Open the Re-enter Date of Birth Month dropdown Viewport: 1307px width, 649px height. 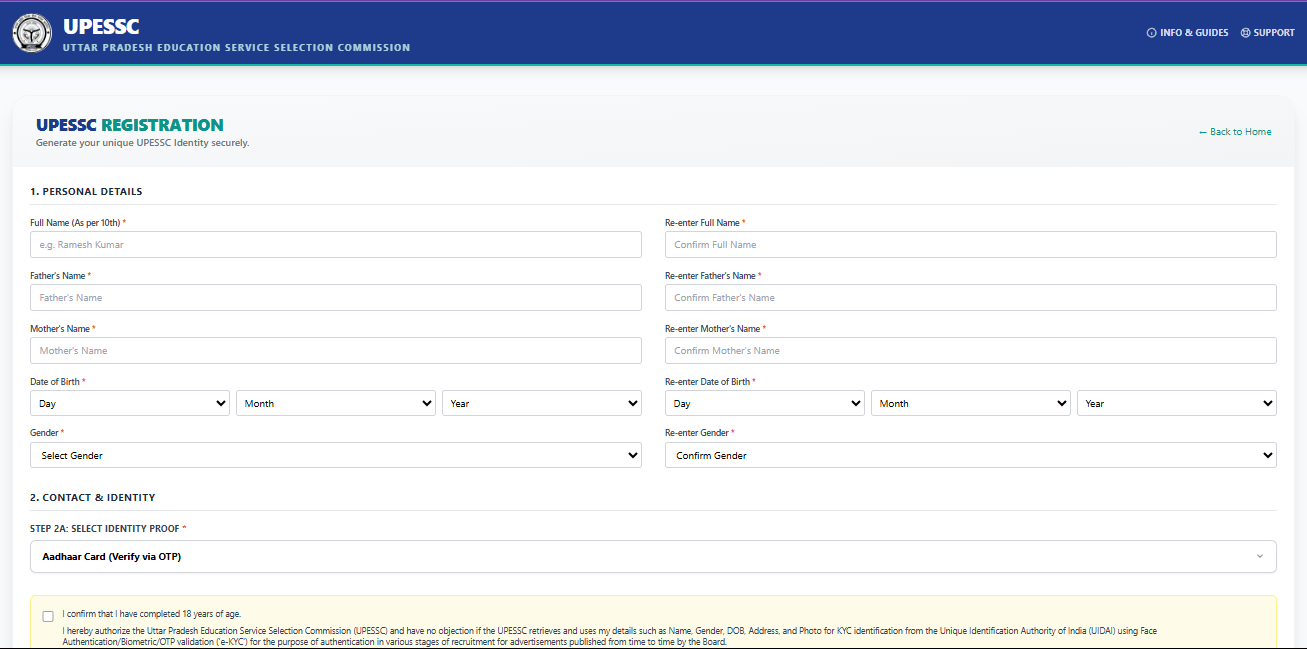(970, 403)
